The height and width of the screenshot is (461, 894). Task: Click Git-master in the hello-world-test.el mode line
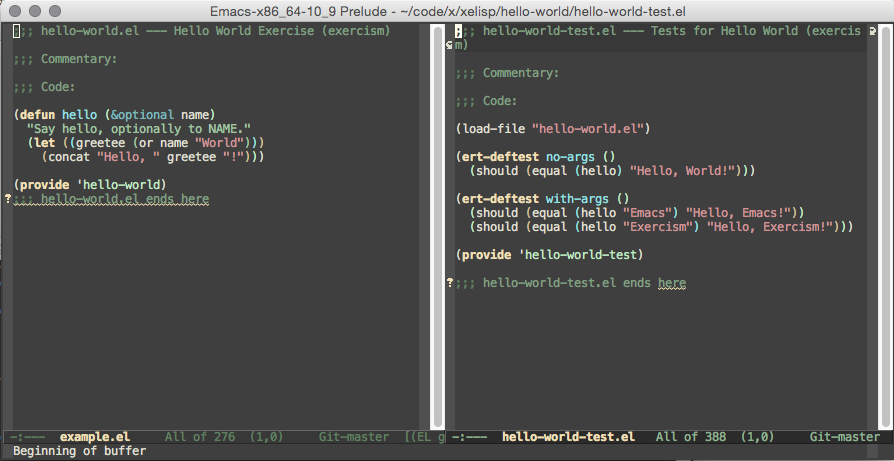pos(845,437)
